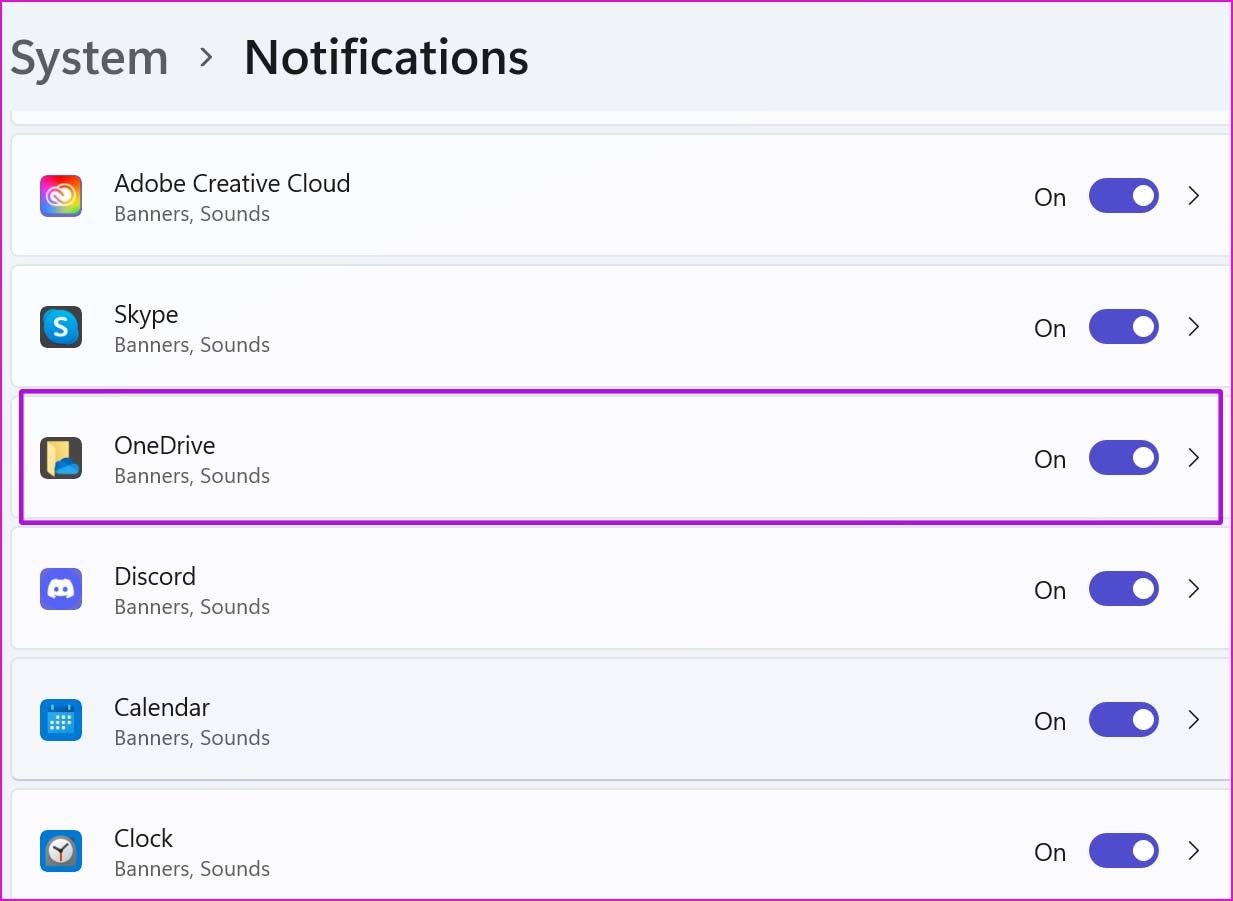Image resolution: width=1233 pixels, height=901 pixels.
Task: Switch off OneDrive notifications toggle
Action: (x=1123, y=458)
